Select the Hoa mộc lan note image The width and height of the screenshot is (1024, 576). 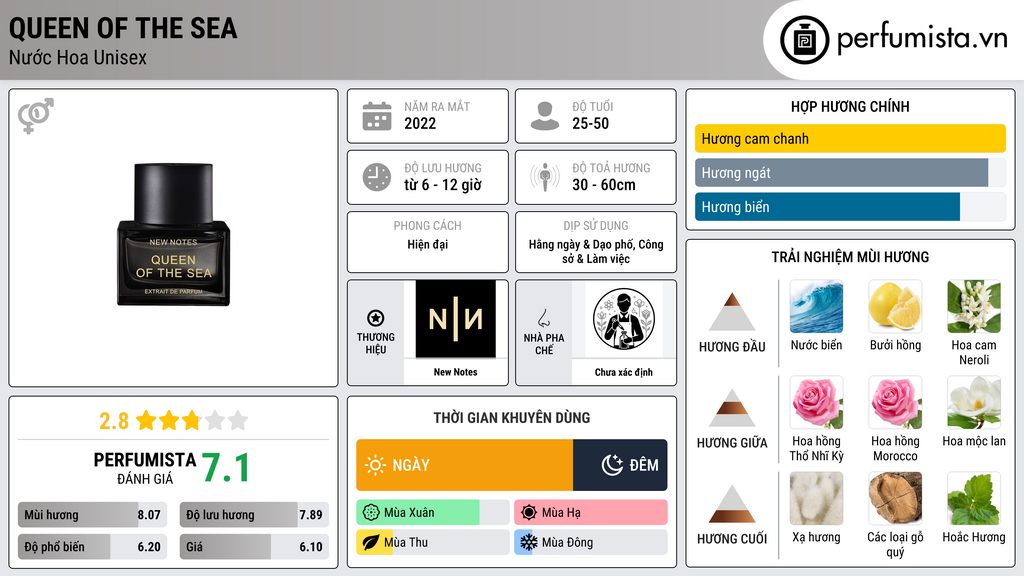tap(974, 402)
